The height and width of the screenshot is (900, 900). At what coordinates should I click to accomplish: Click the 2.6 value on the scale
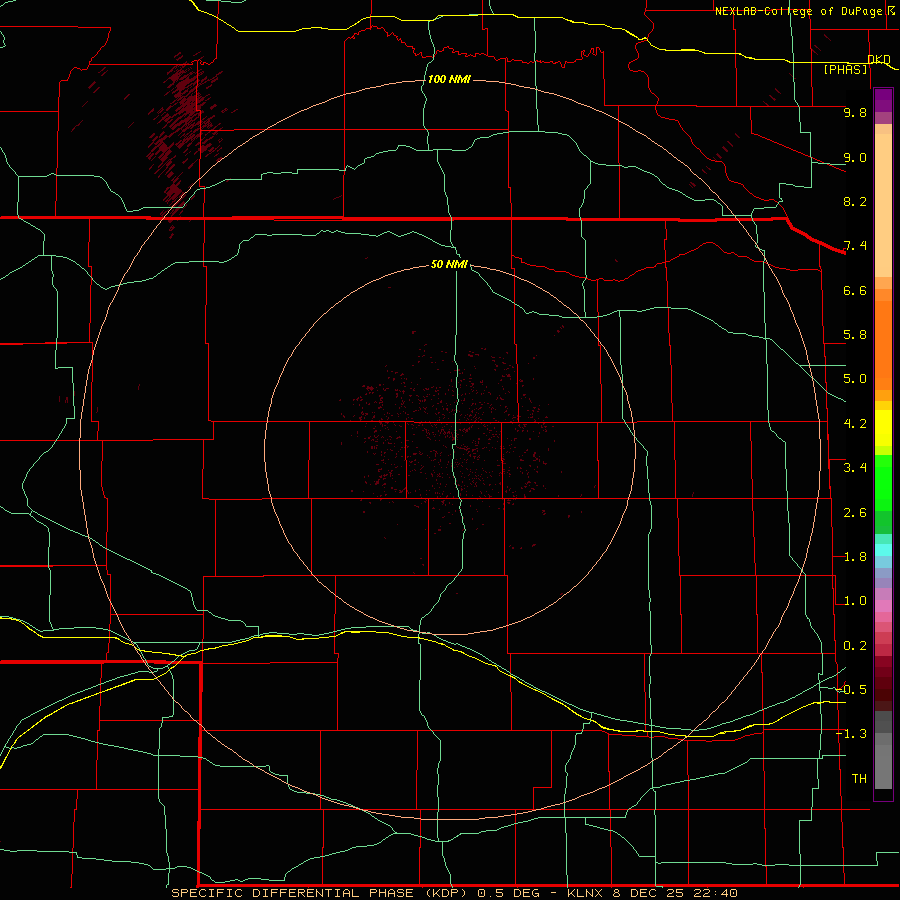(x=855, y=513)
